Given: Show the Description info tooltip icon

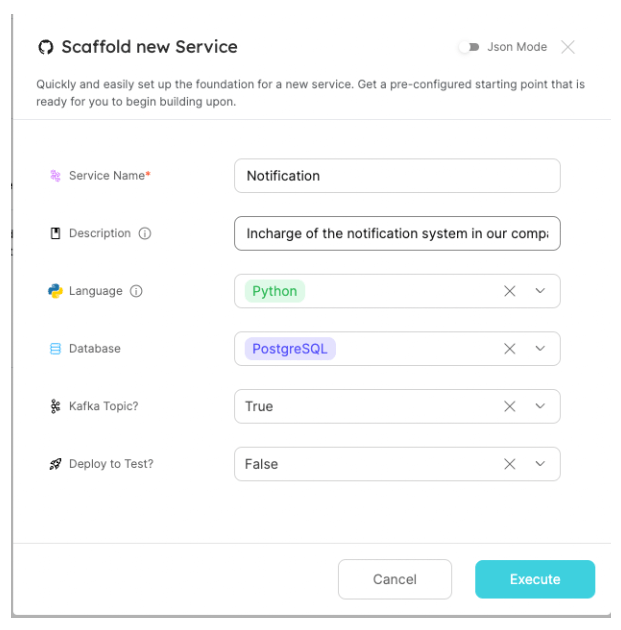Looking at the screenshot, I should [144, 234].
